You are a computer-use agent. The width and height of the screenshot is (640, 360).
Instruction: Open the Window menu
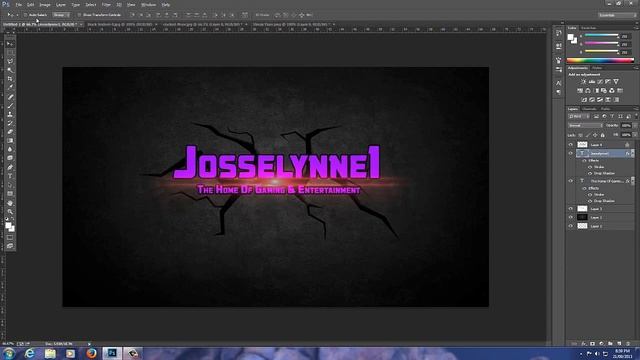148,5
